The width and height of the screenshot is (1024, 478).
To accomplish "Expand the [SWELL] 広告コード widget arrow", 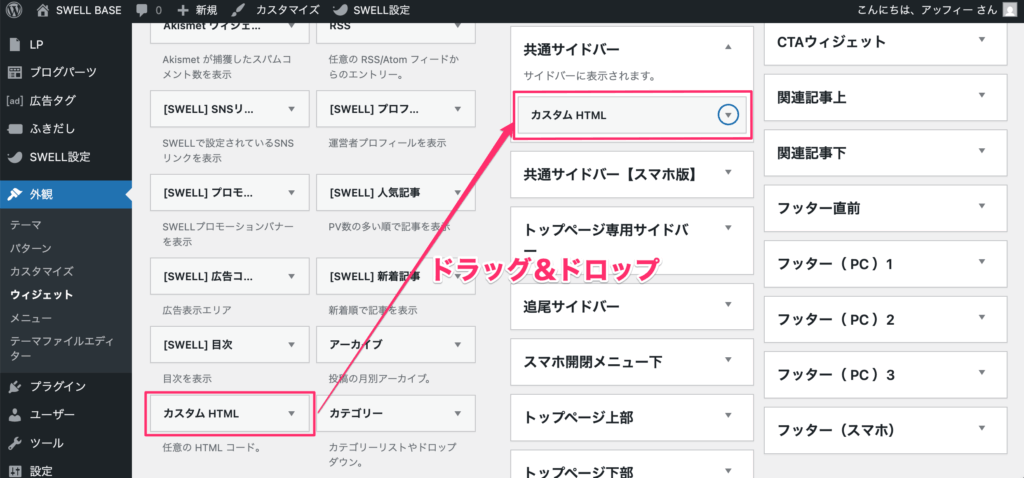I will 292,276.
